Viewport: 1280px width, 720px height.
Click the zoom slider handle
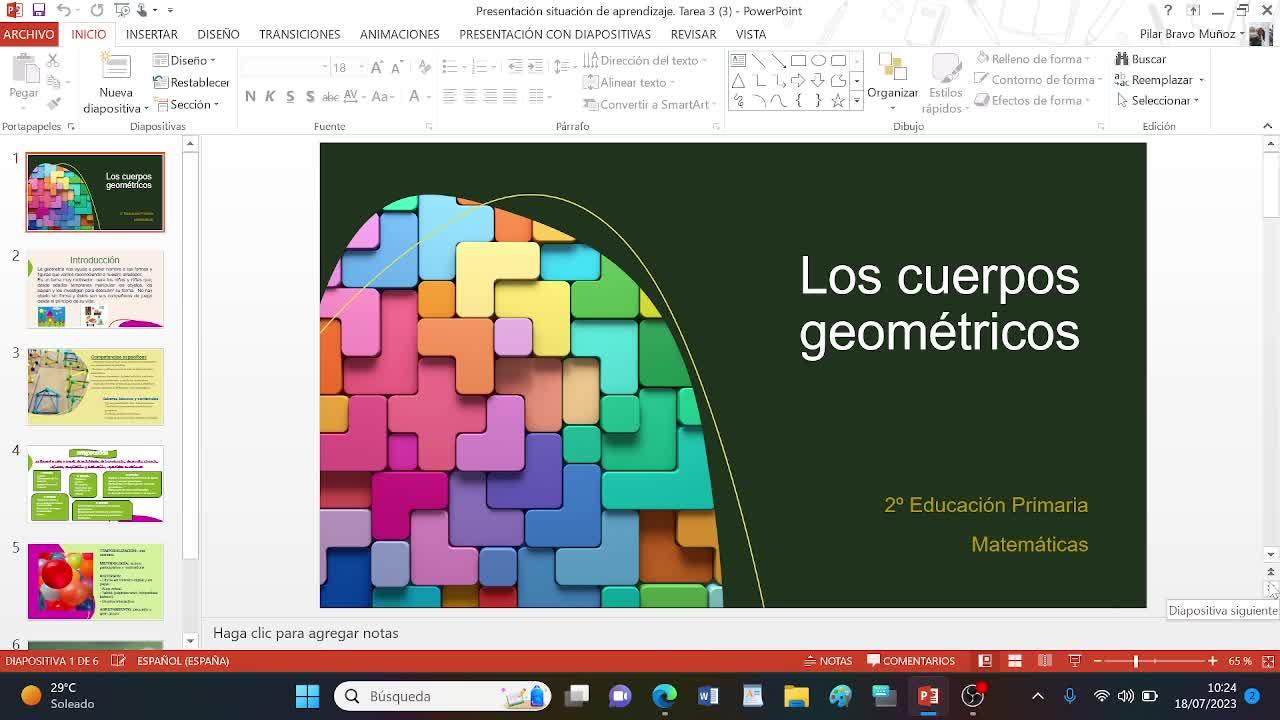[x=1136, y=661]
